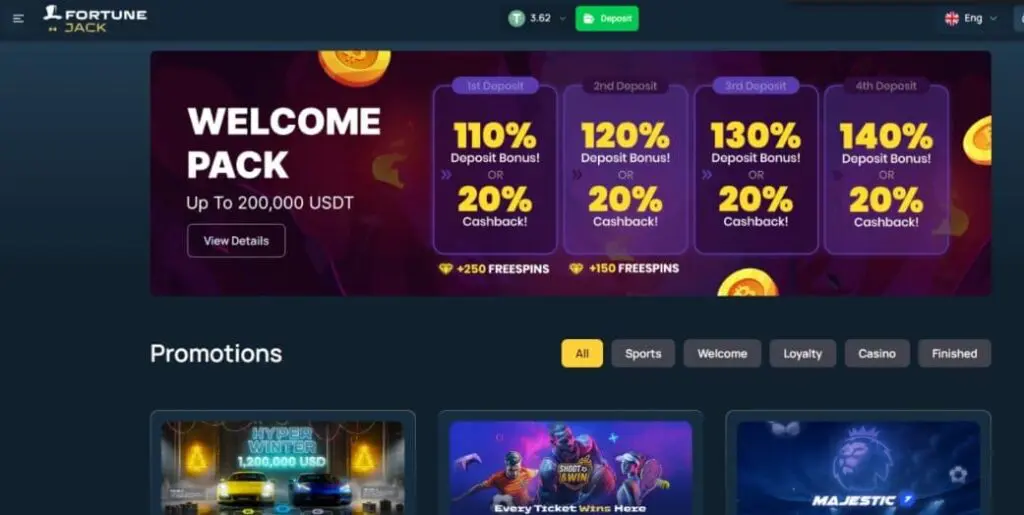Image resolution: width=1024 pixels, height=515 pixels.
Task: Click the green Deposit button
Action: pos(607,18)
